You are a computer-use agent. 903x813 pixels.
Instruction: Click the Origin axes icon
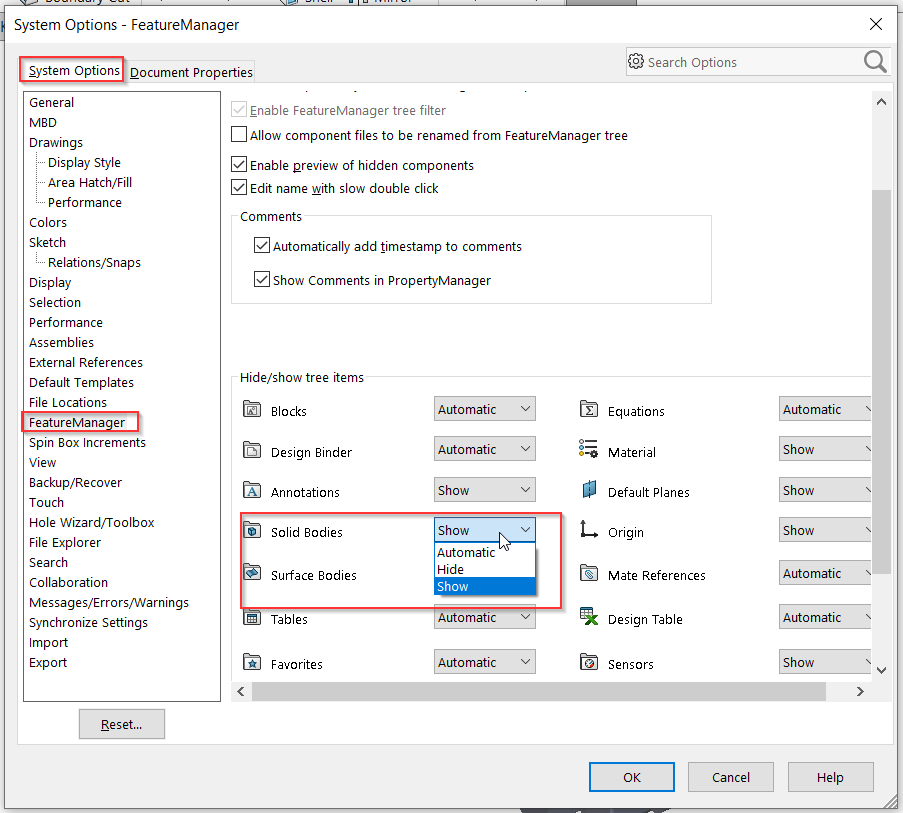coord(589,531)
